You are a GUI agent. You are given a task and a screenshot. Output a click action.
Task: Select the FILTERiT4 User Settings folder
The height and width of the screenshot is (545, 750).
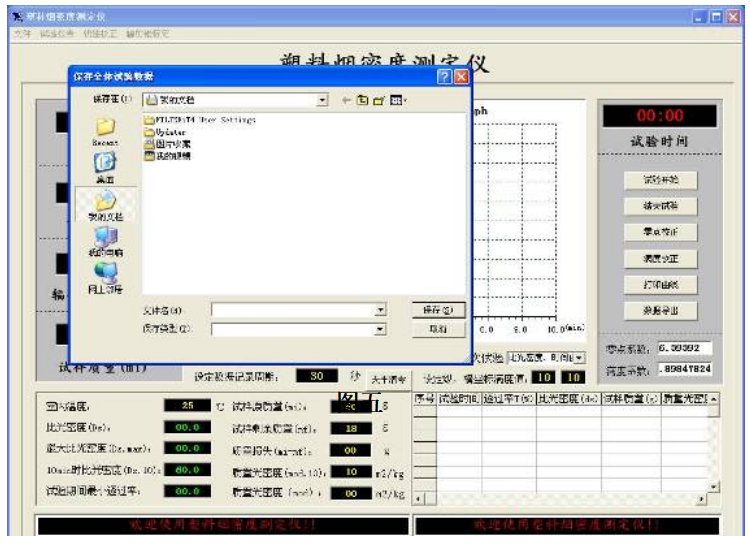click(x=200, y=120)
